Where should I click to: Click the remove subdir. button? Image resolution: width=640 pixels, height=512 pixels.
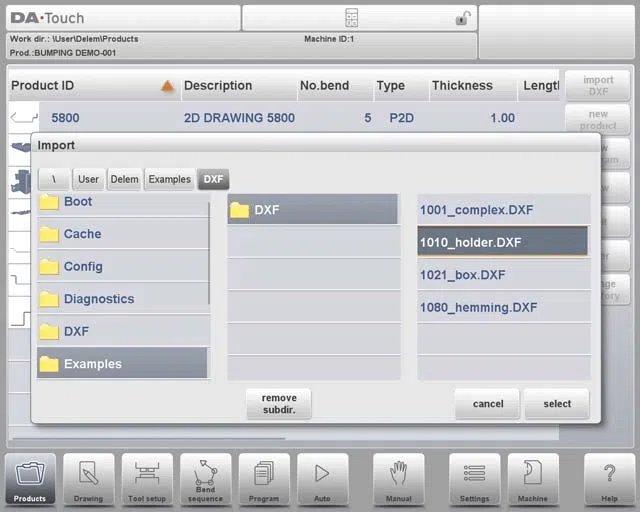tap(279, 404)
